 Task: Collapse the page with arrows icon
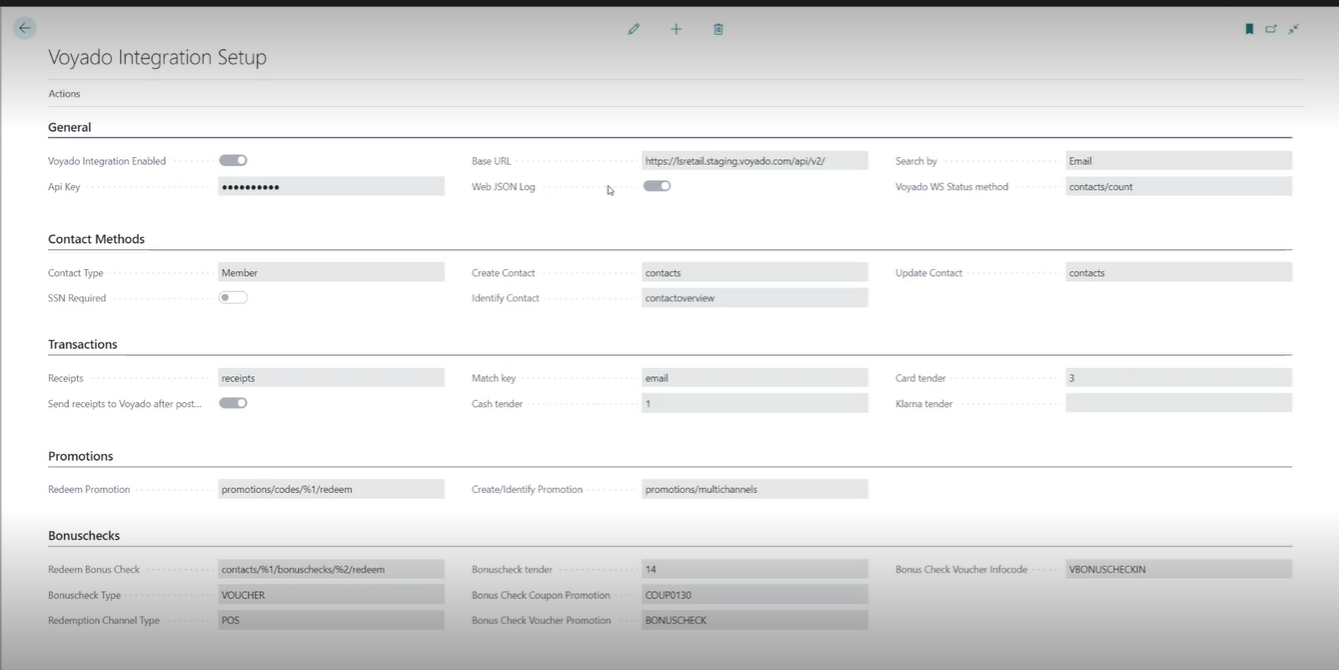(1293, 29)
